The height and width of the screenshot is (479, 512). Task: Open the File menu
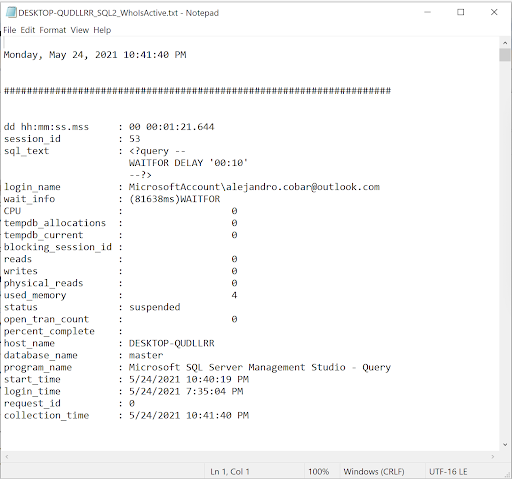point(10,30)
